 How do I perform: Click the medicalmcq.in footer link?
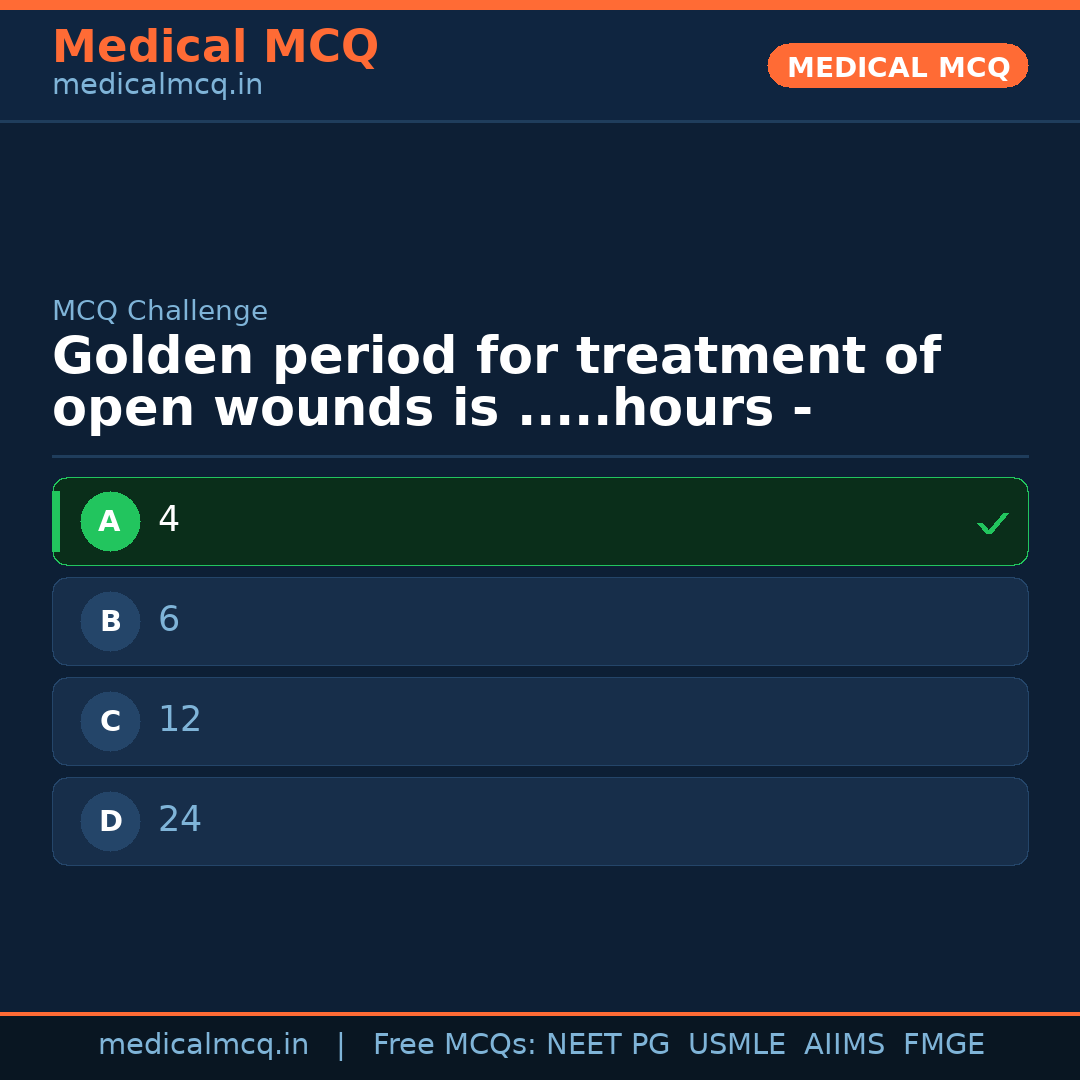(x=203, y=1044)
